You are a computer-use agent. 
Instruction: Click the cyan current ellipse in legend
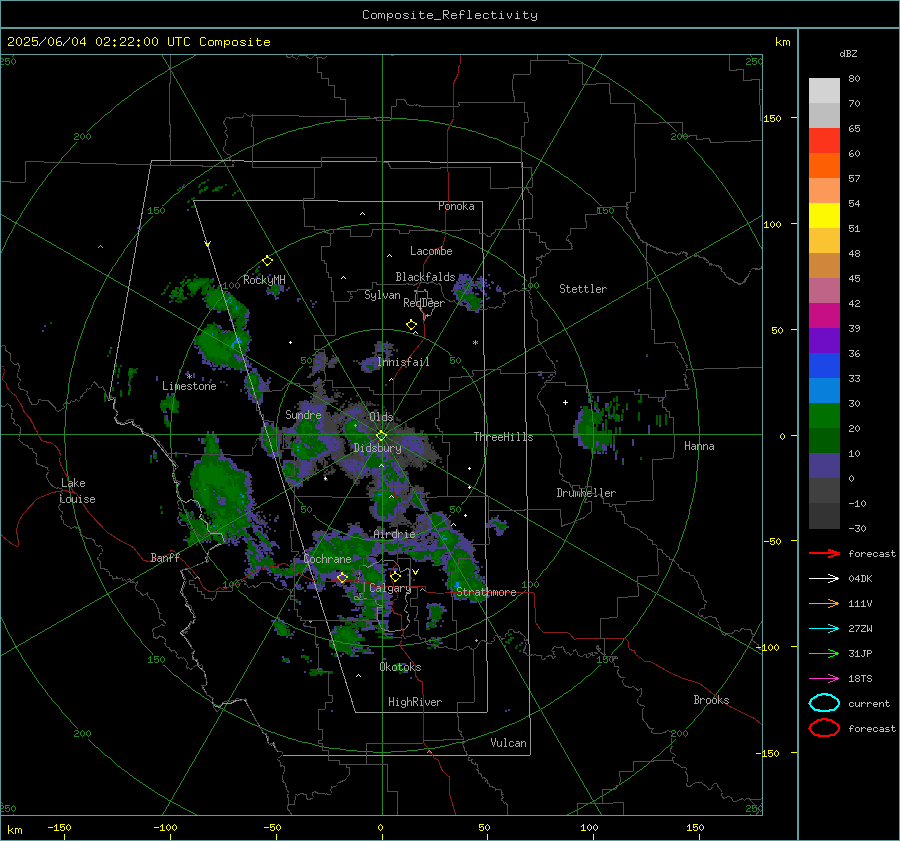[824, 703]
